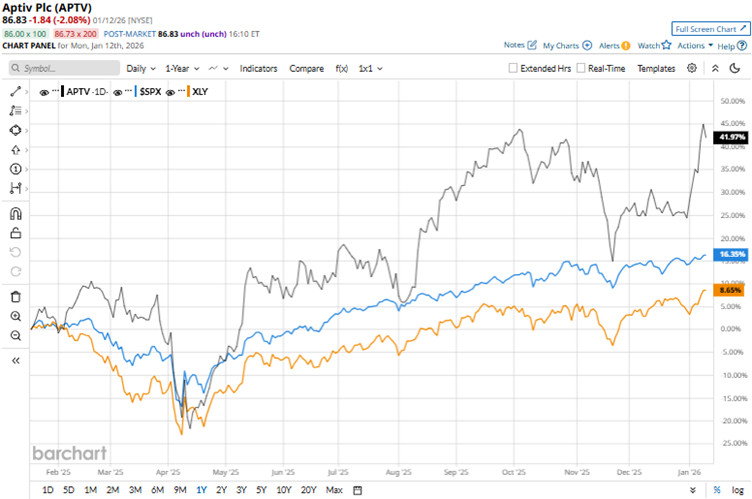Image resolution: width=752 pixels, height=499 pixels.
Task: Open the Indicators menu
Action: coord(258,69)
